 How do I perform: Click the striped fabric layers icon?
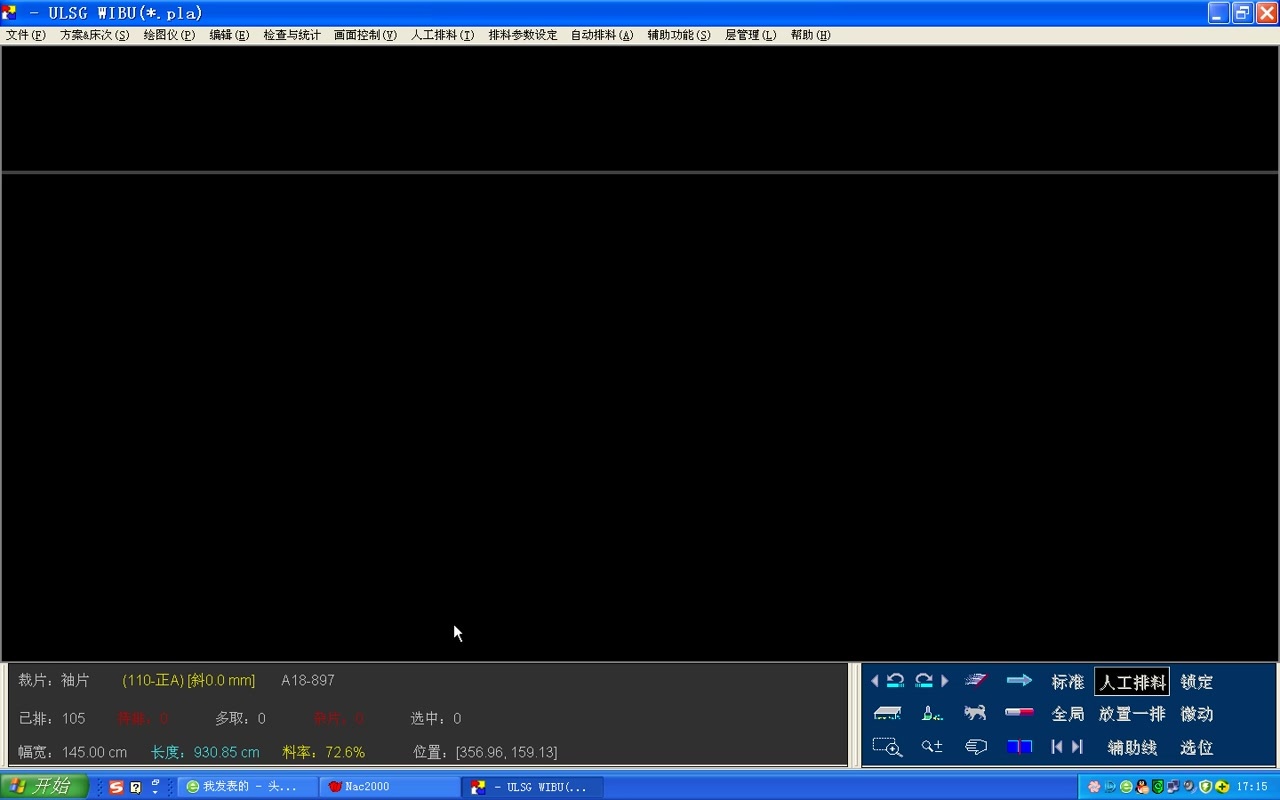click(976, 681)
